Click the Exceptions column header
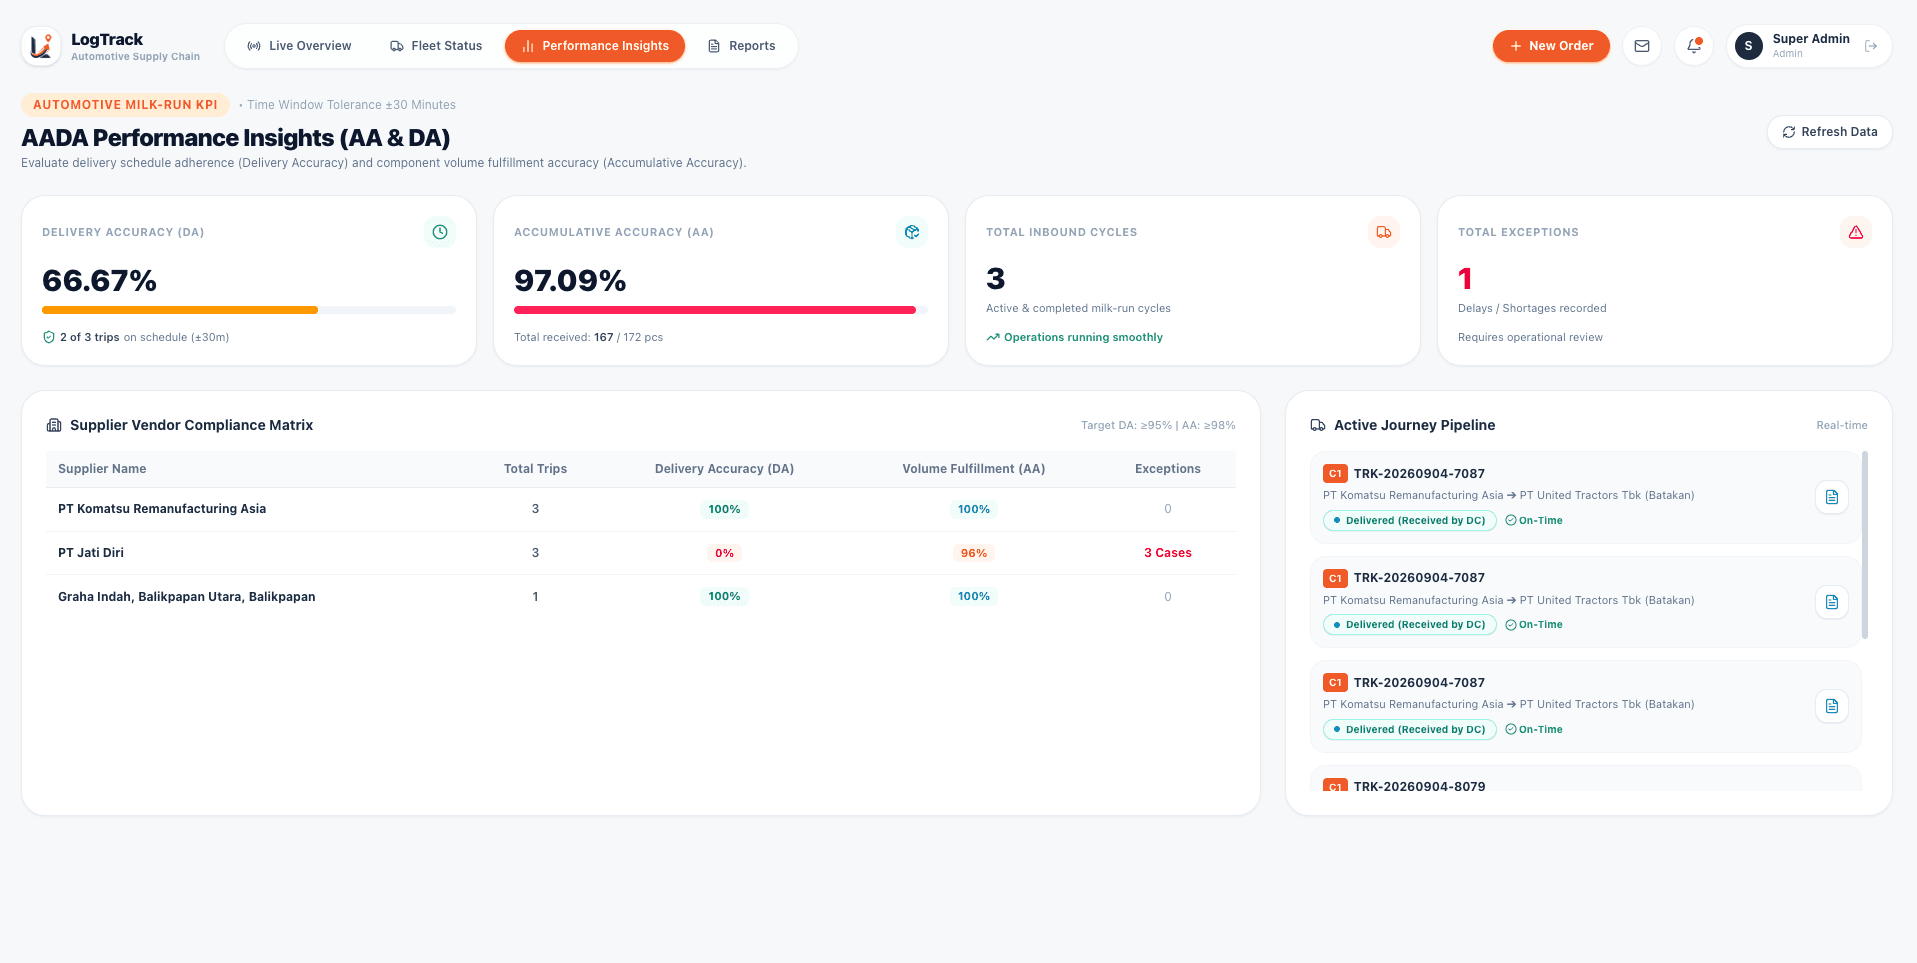 (x=1168, y=469)
